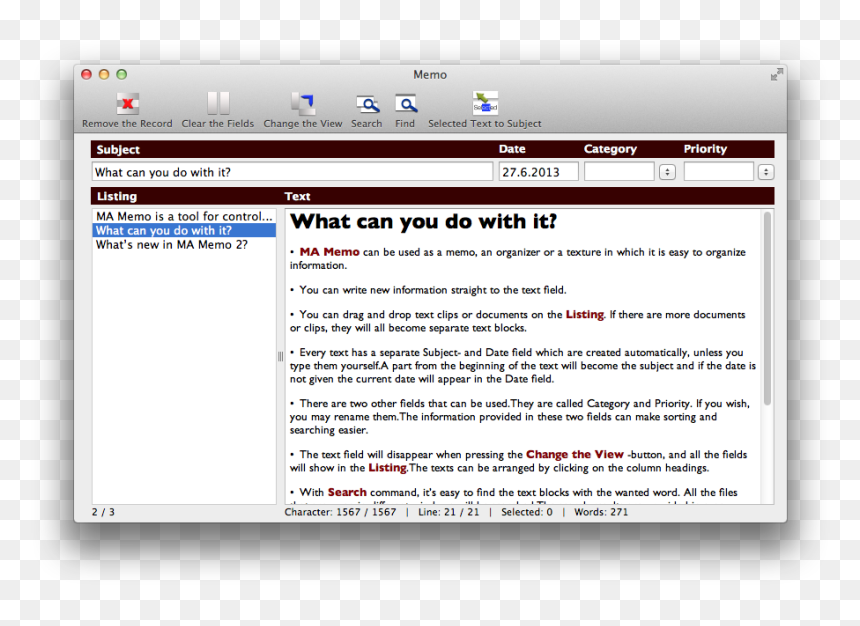Enter full screen with the arrows icon
This screenshot has height=626, width=860.
click(776, 75)
